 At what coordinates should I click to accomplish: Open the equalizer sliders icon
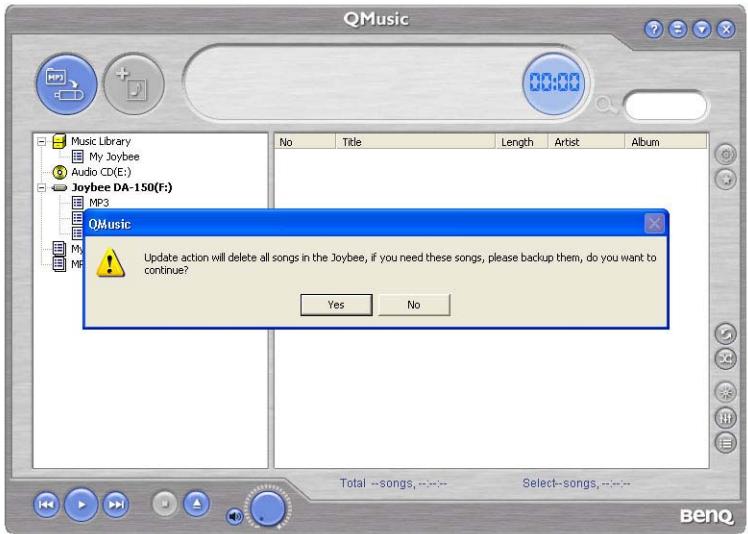(x=726, y=418)
